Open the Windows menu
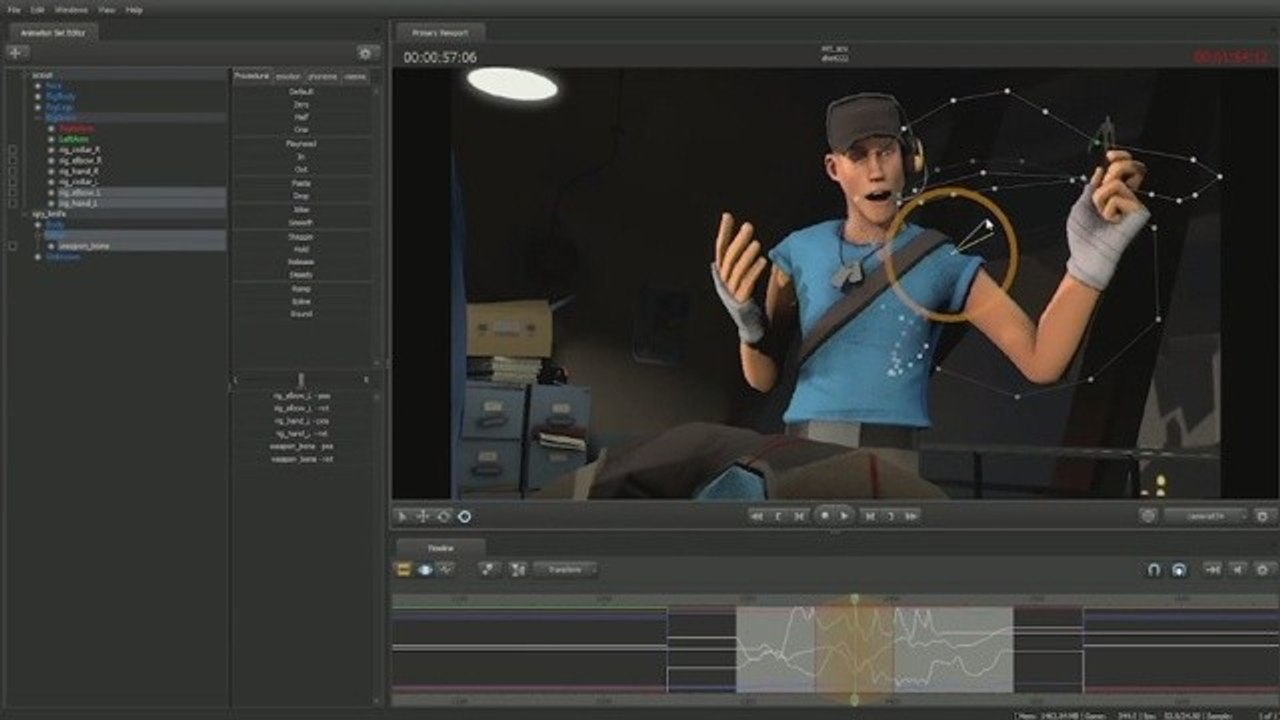 (x=71, y=9)
